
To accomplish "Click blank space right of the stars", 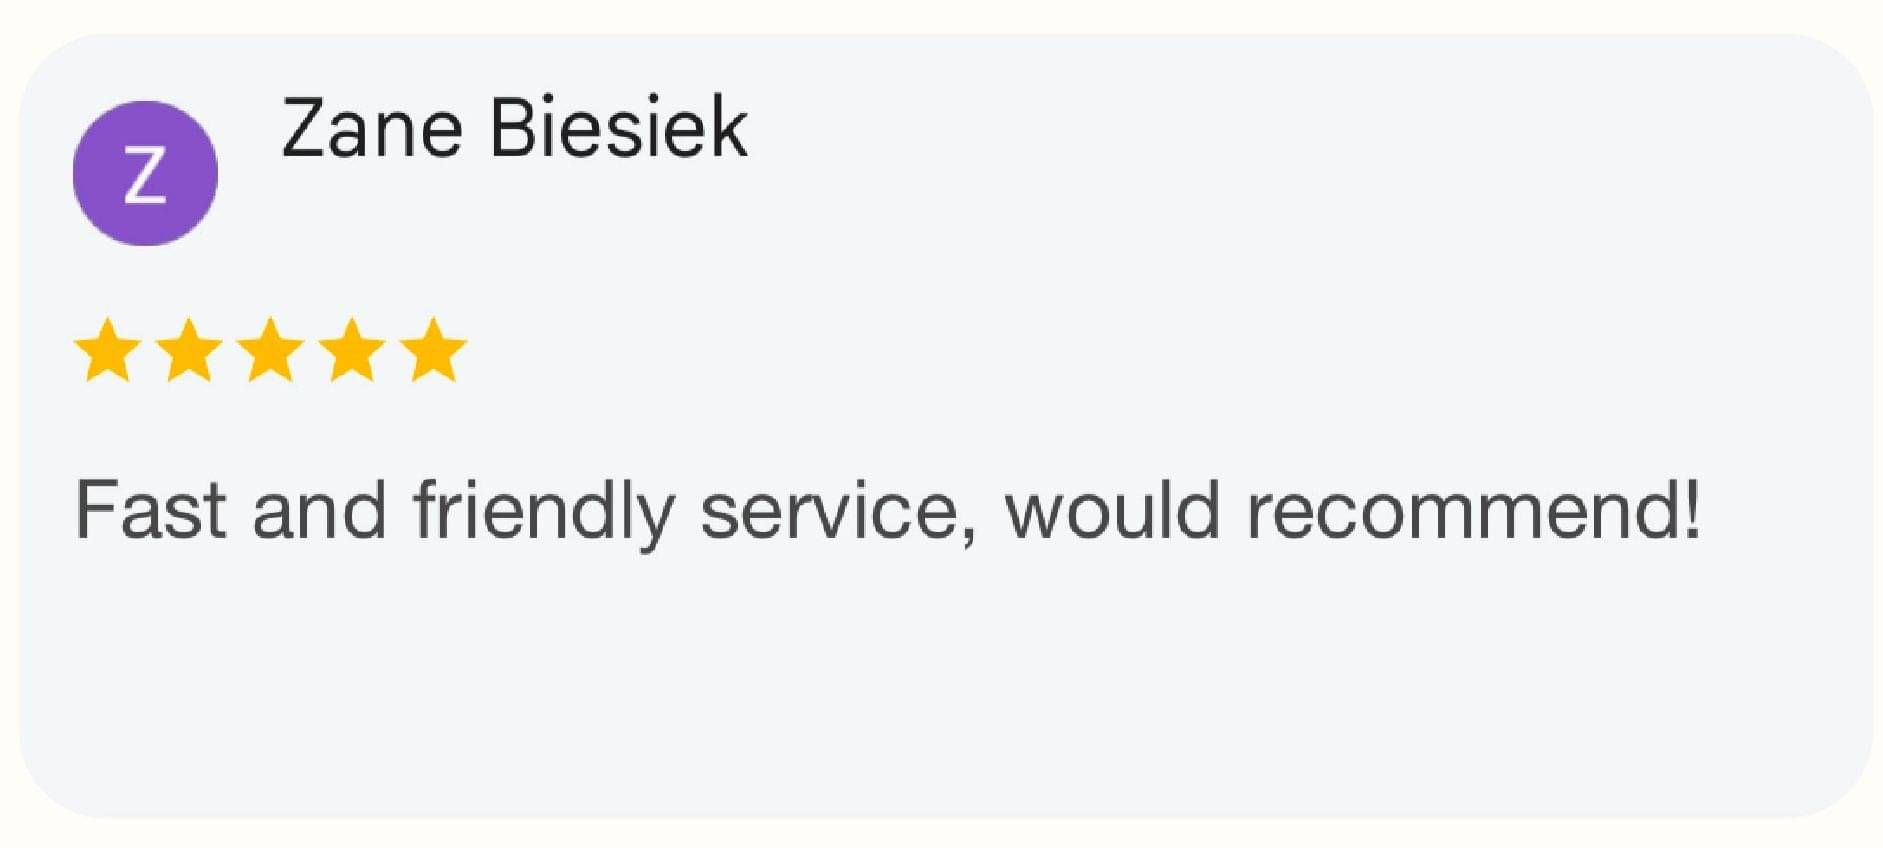I will [x=1000, y=351].
